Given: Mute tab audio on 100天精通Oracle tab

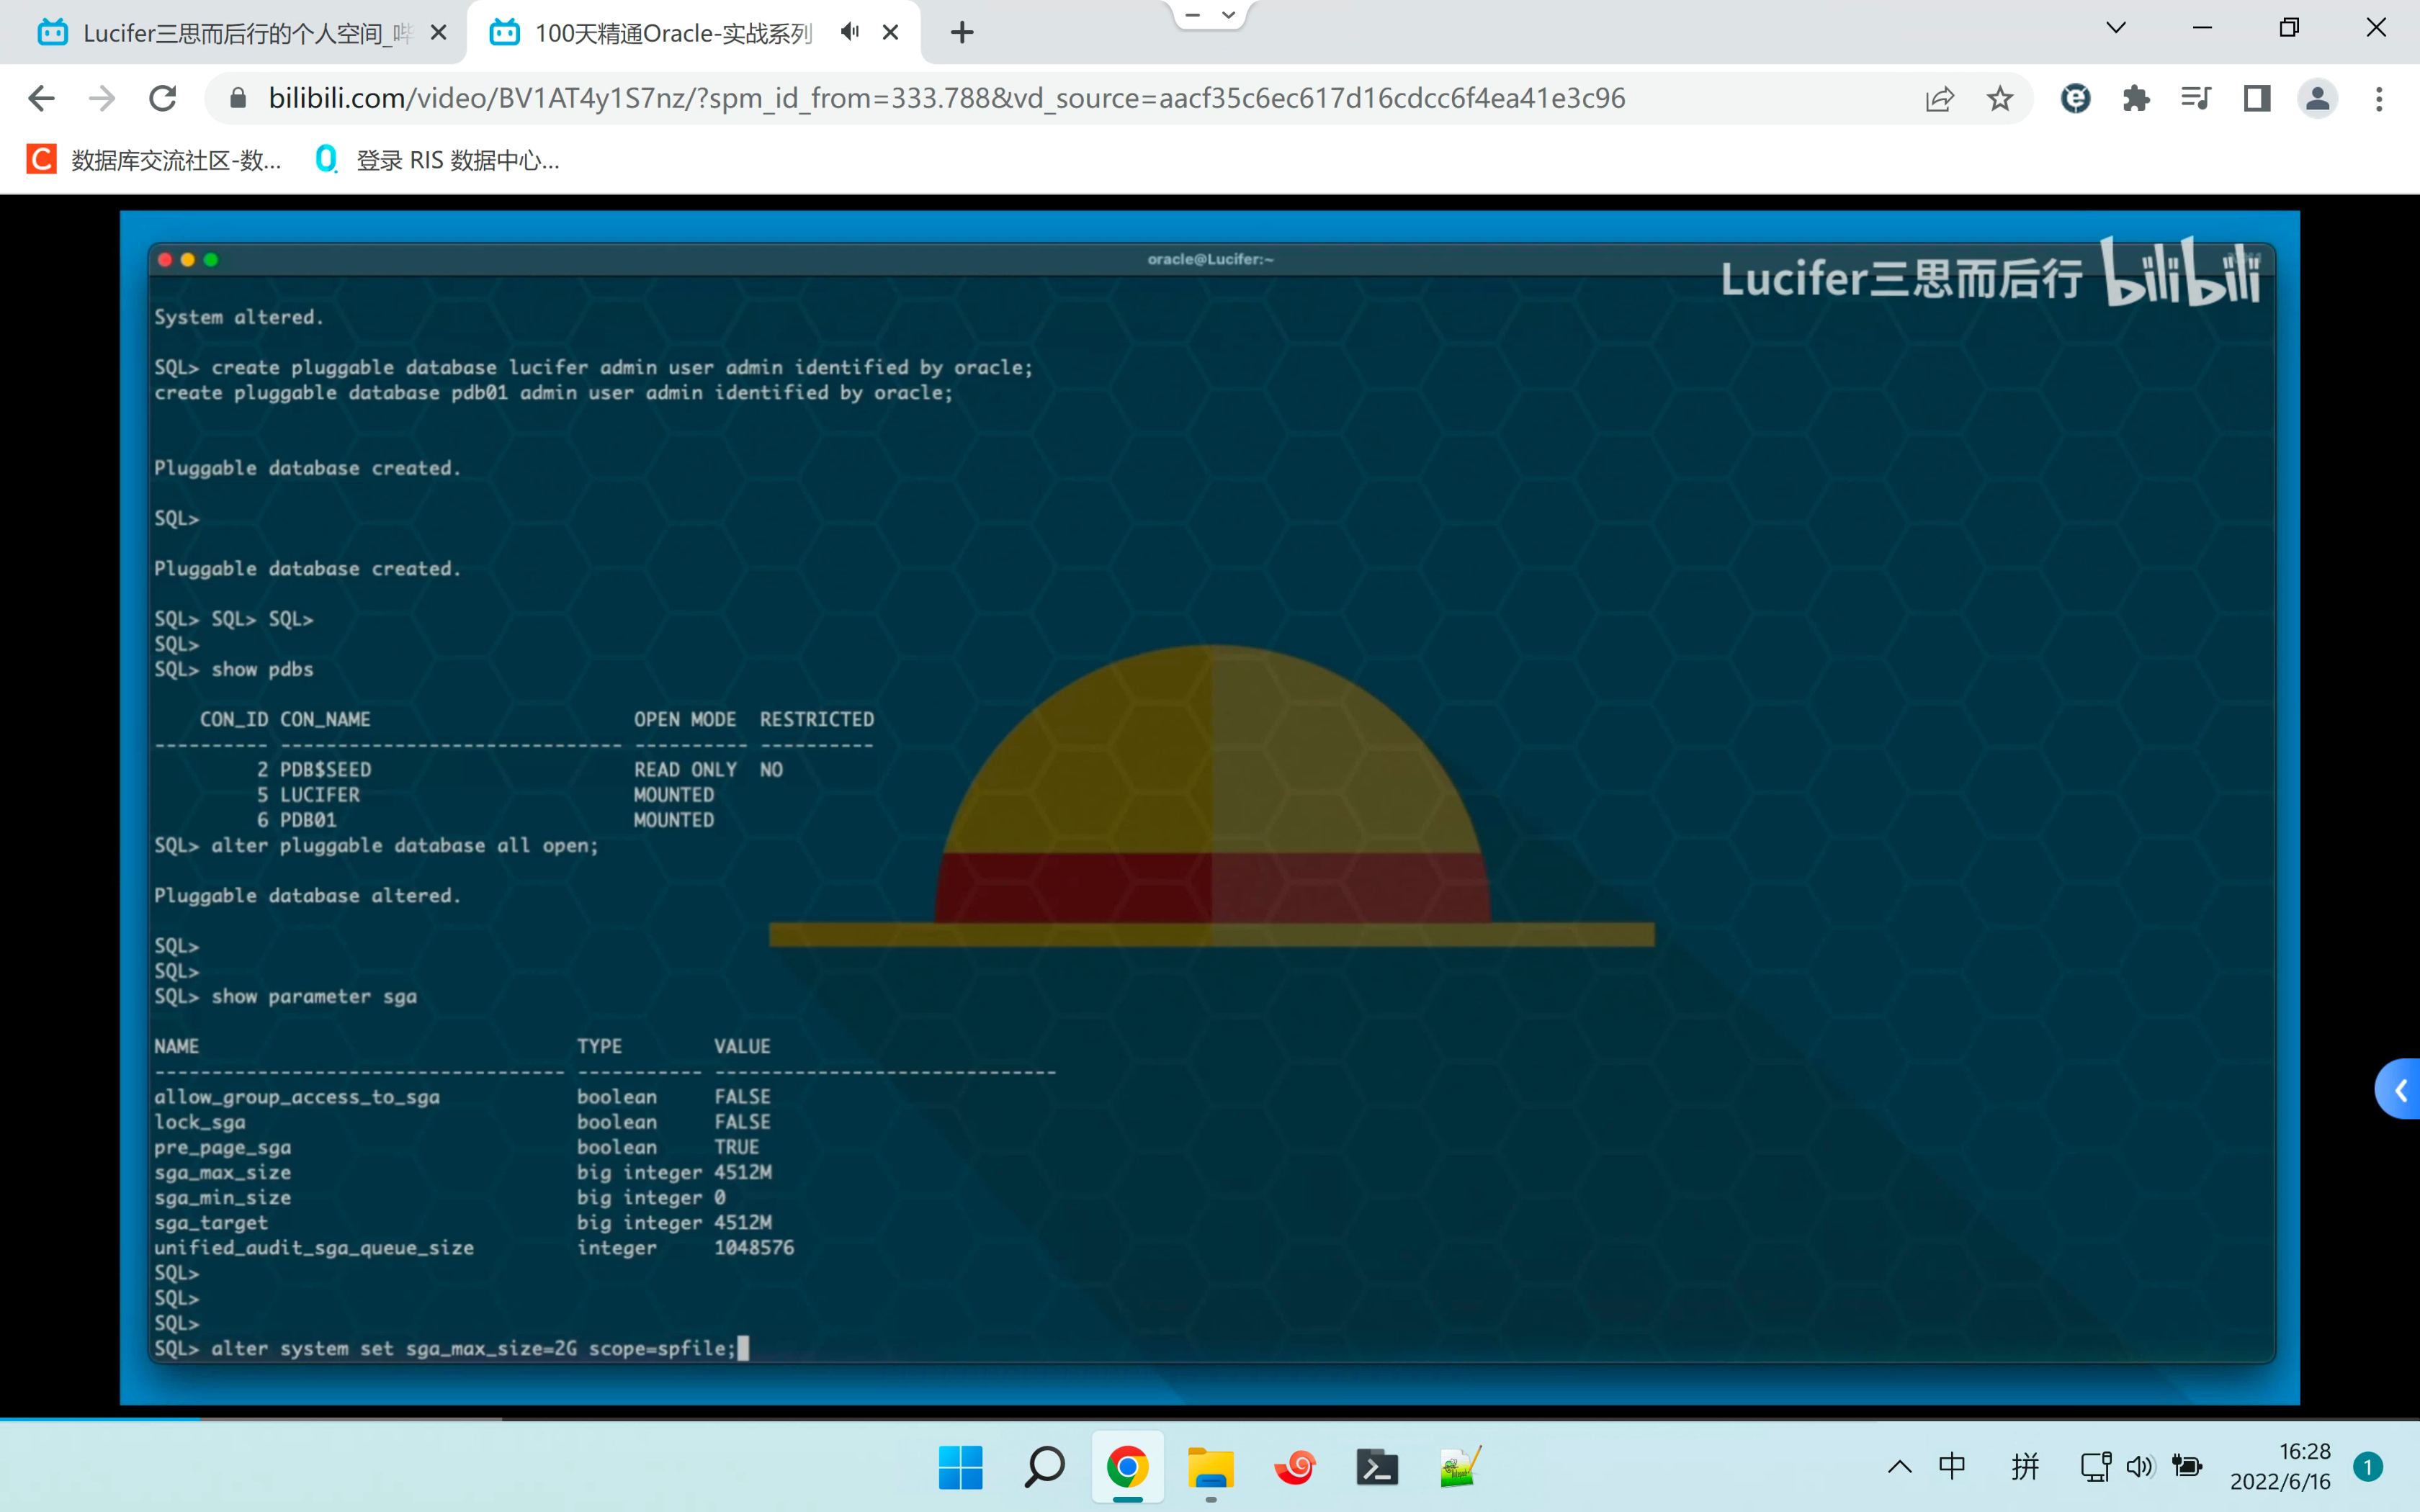Looking at the screenshot, I should (x=850, y=32).
